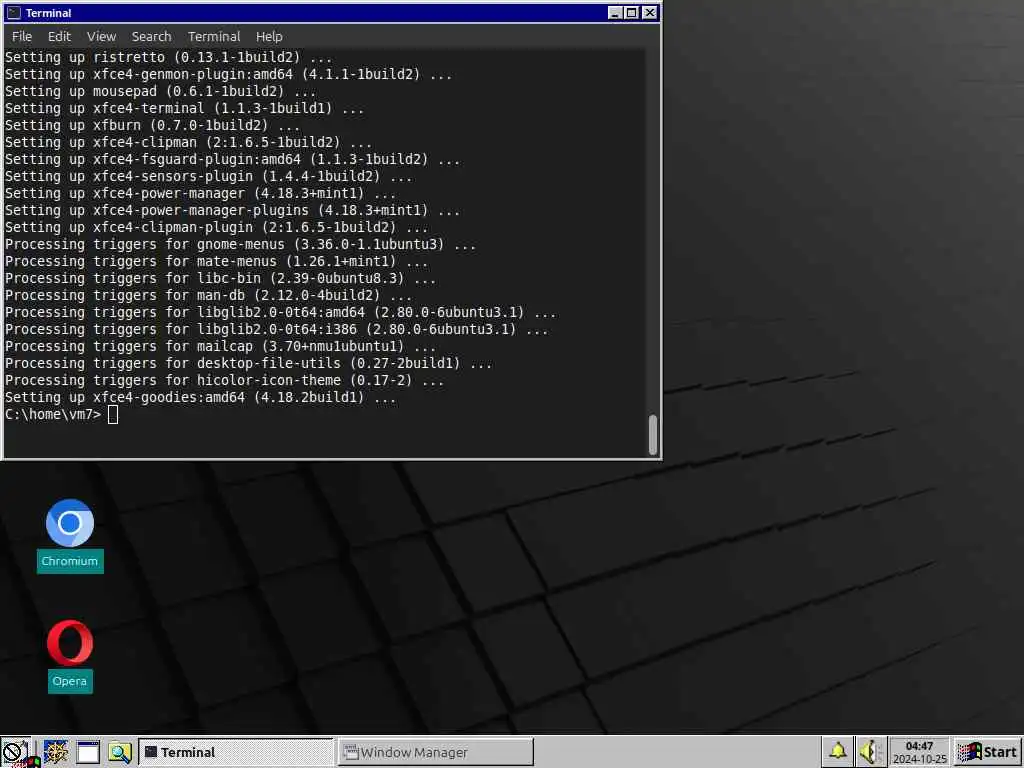
Task: Maximize the Terminal window
Action: click(632, 12)
